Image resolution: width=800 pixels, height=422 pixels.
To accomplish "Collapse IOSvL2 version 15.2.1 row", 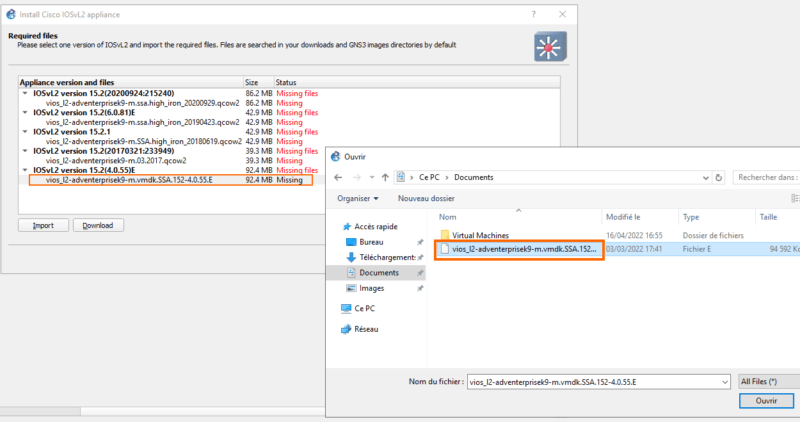I will [25, 132].
